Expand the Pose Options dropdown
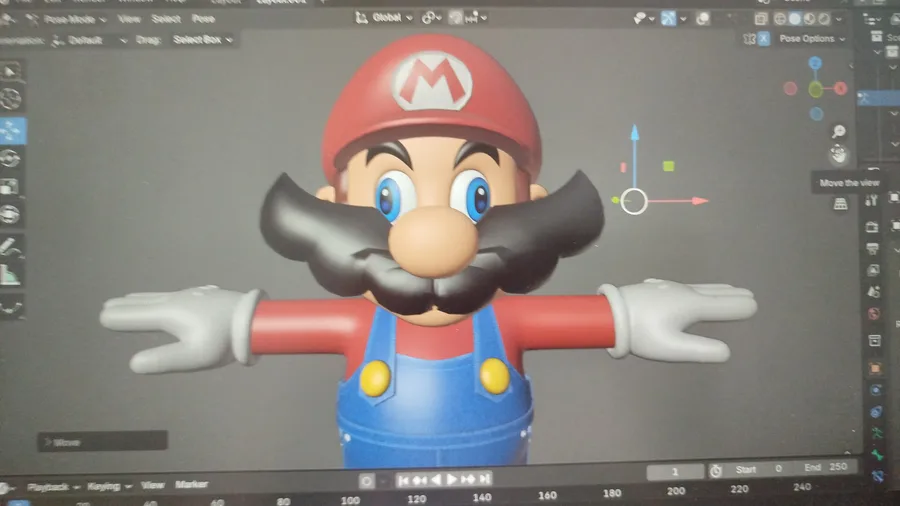This screenshot has height=506, width=900. click(812, 38)
